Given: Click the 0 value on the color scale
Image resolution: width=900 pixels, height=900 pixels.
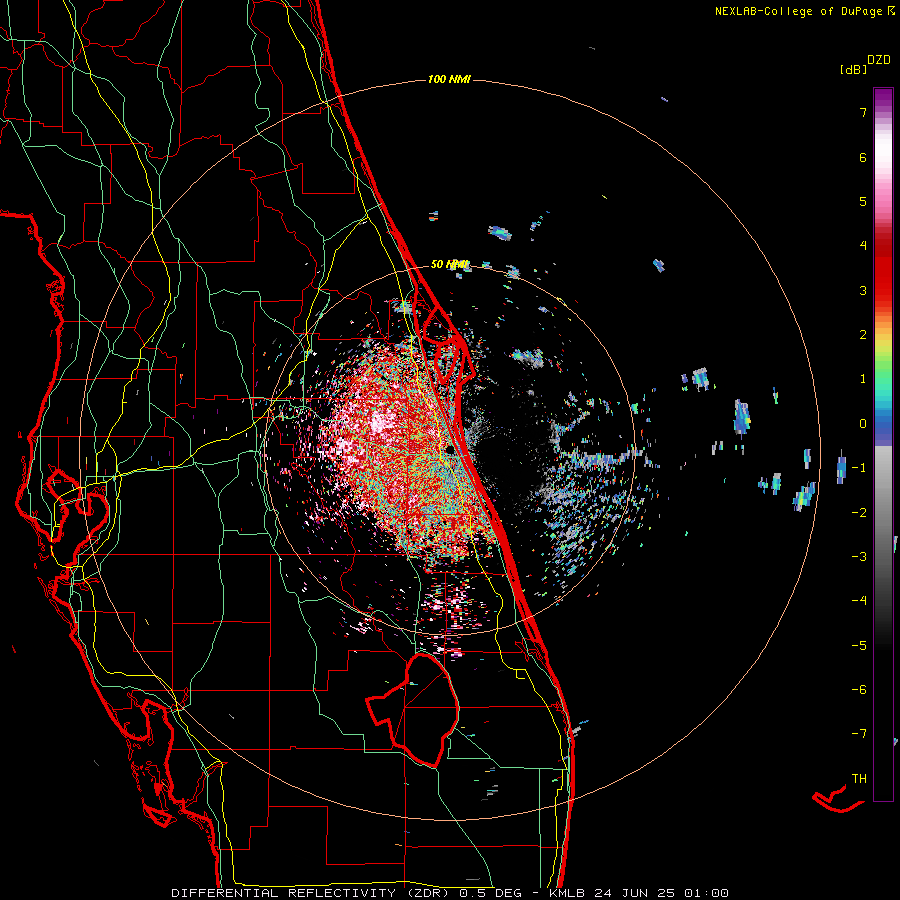Looking at the screenshot, I should 863,424.
